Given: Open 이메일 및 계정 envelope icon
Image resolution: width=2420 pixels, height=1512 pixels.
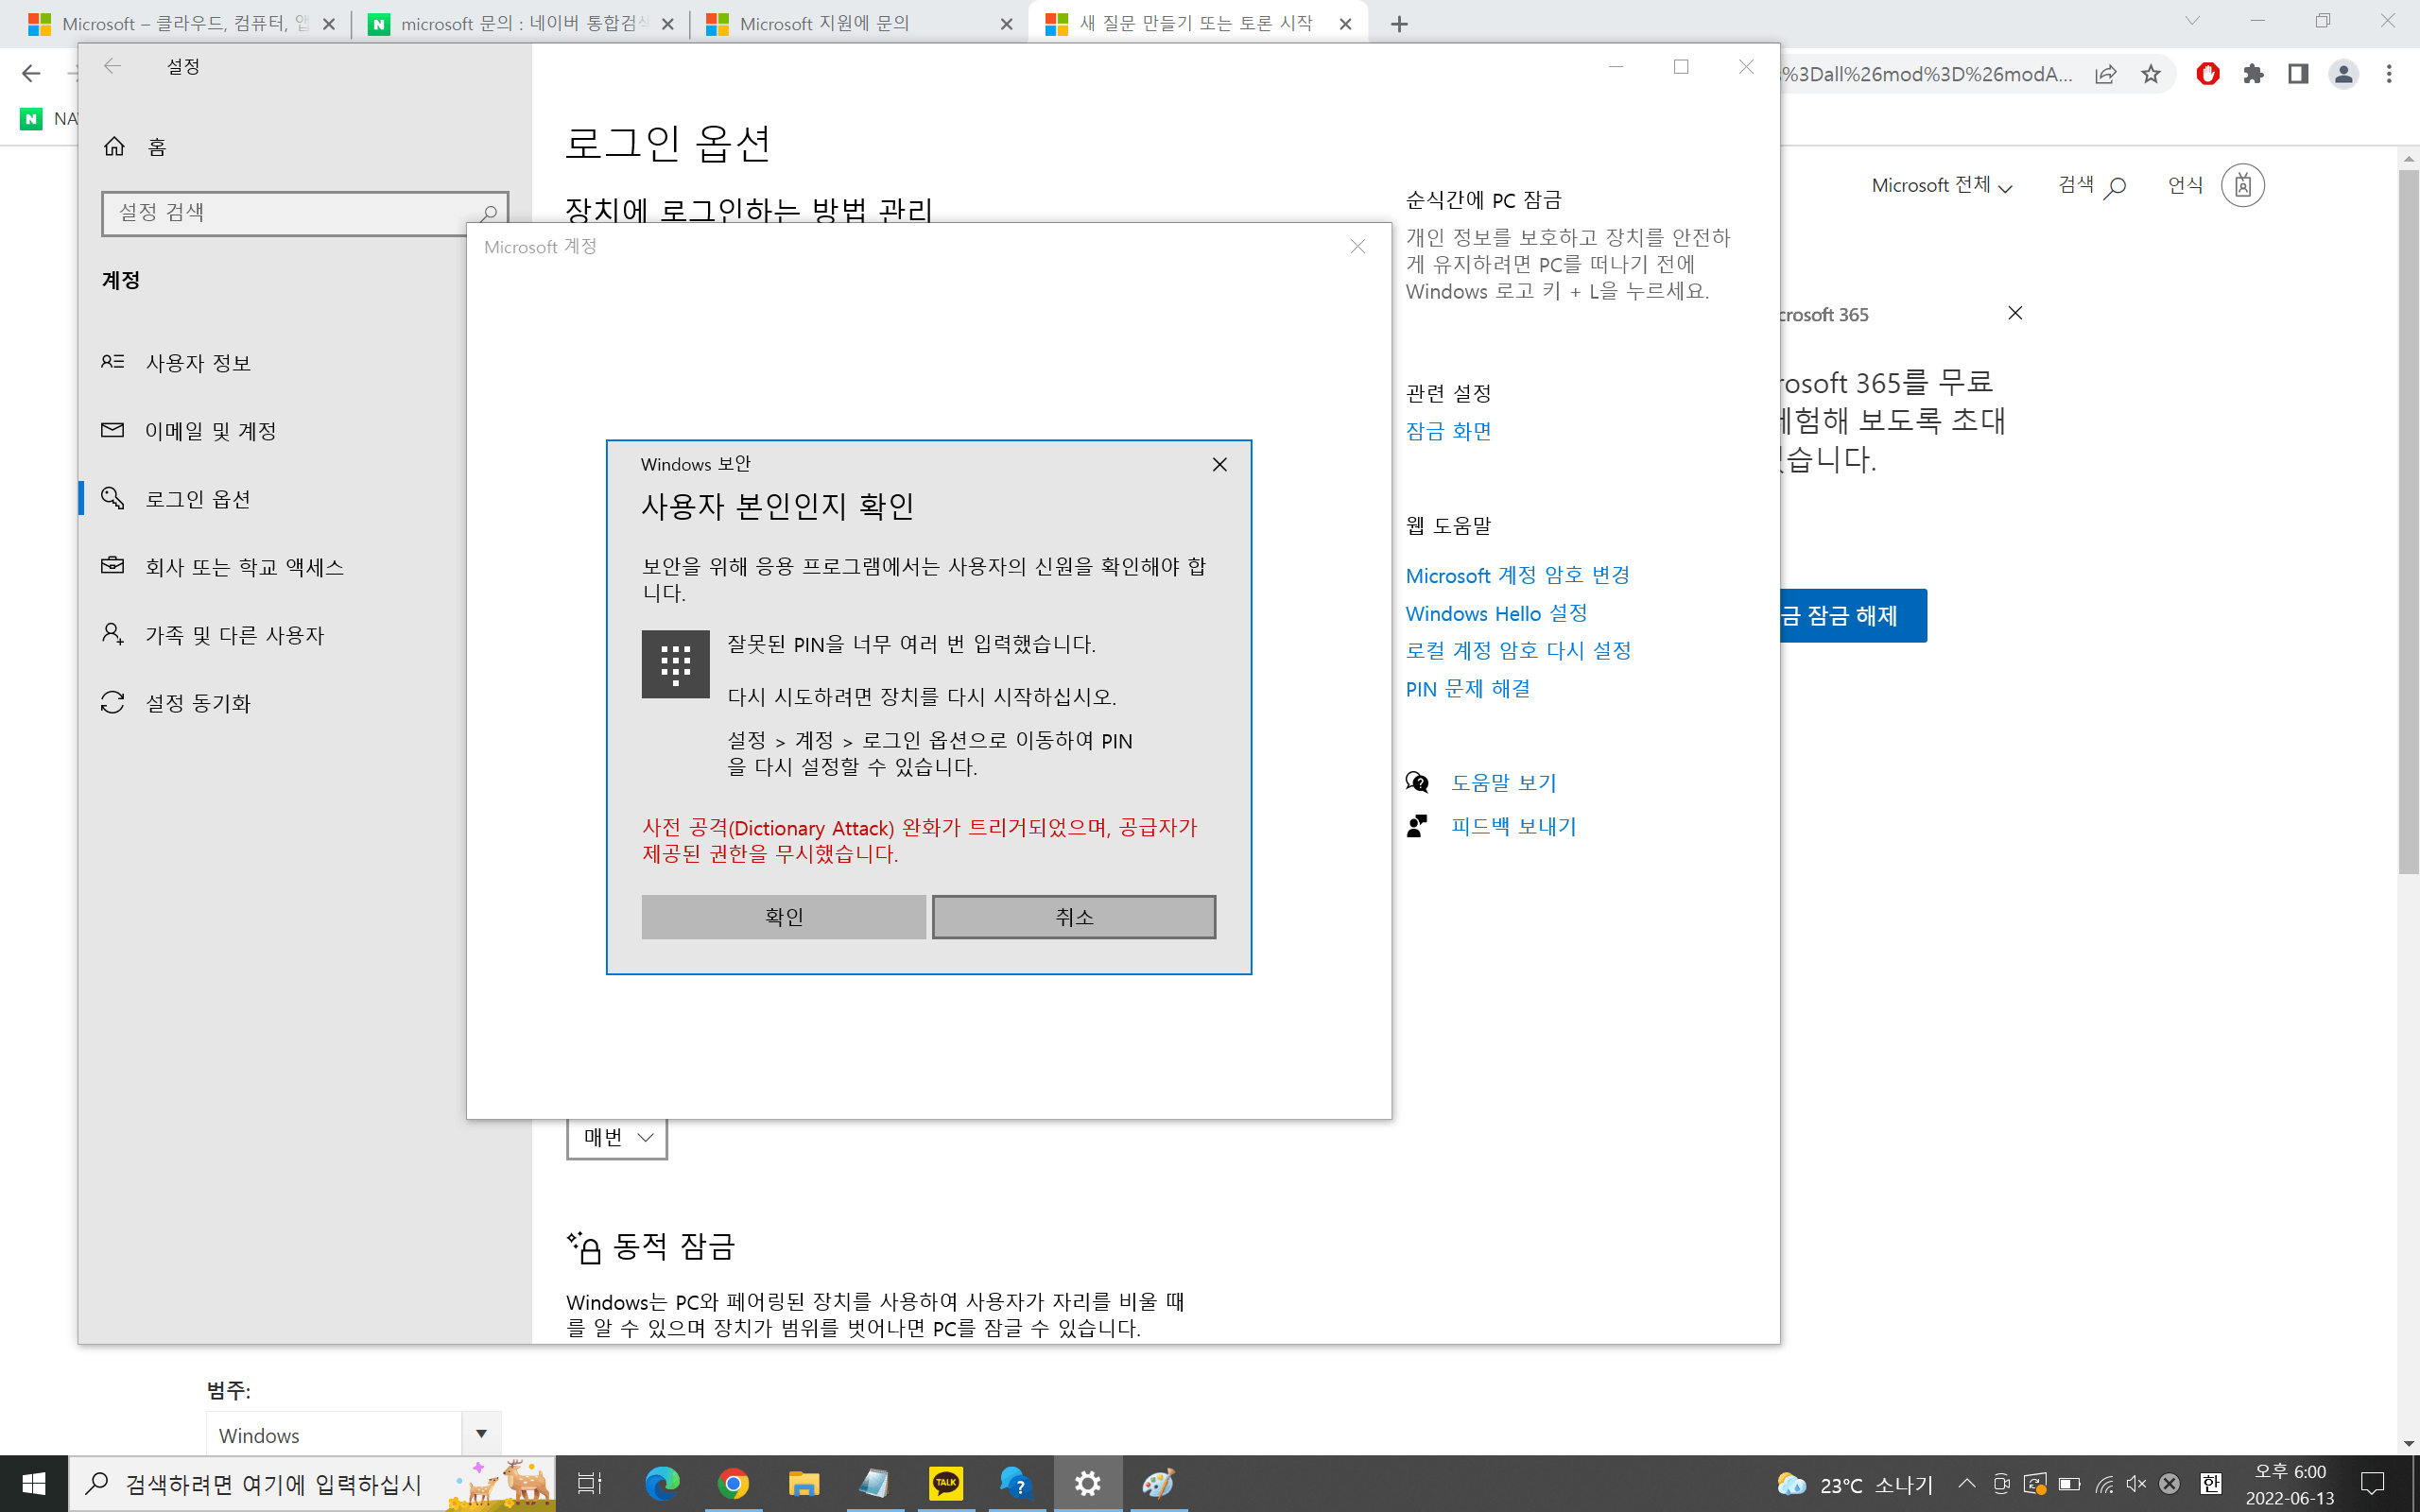Looking at the screenshot, I should click(x=112, y=430).
